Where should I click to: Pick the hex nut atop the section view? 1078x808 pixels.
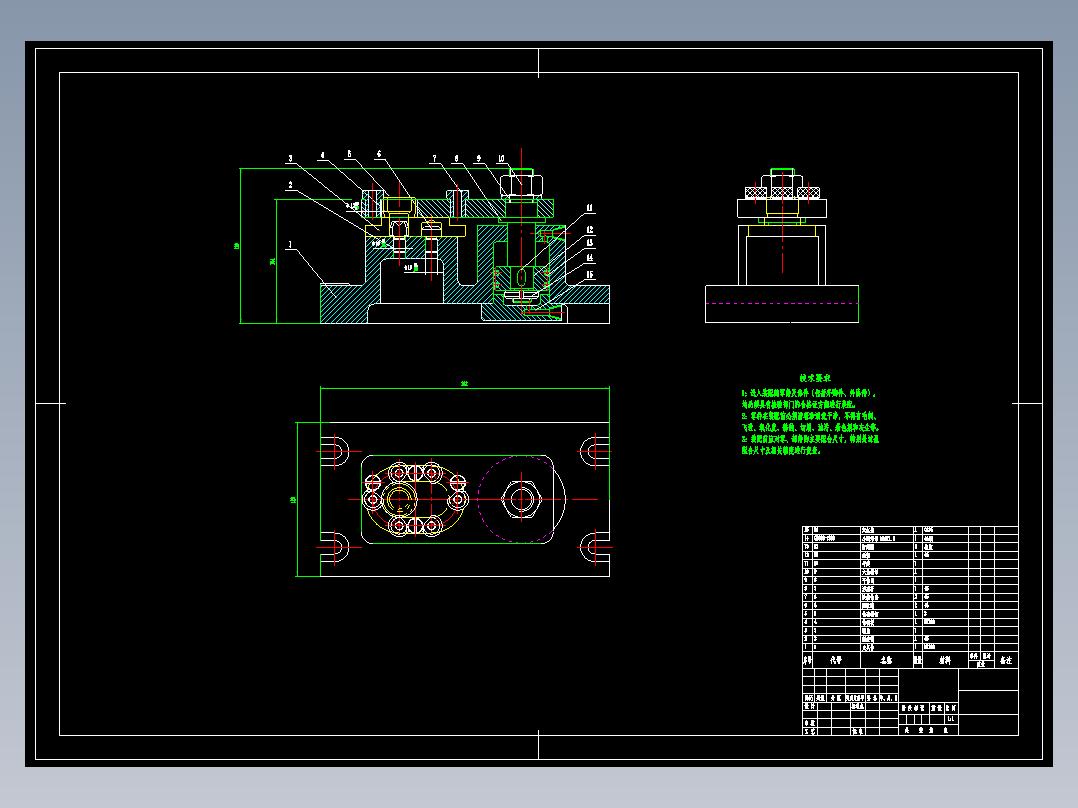[x=521, y=186]
